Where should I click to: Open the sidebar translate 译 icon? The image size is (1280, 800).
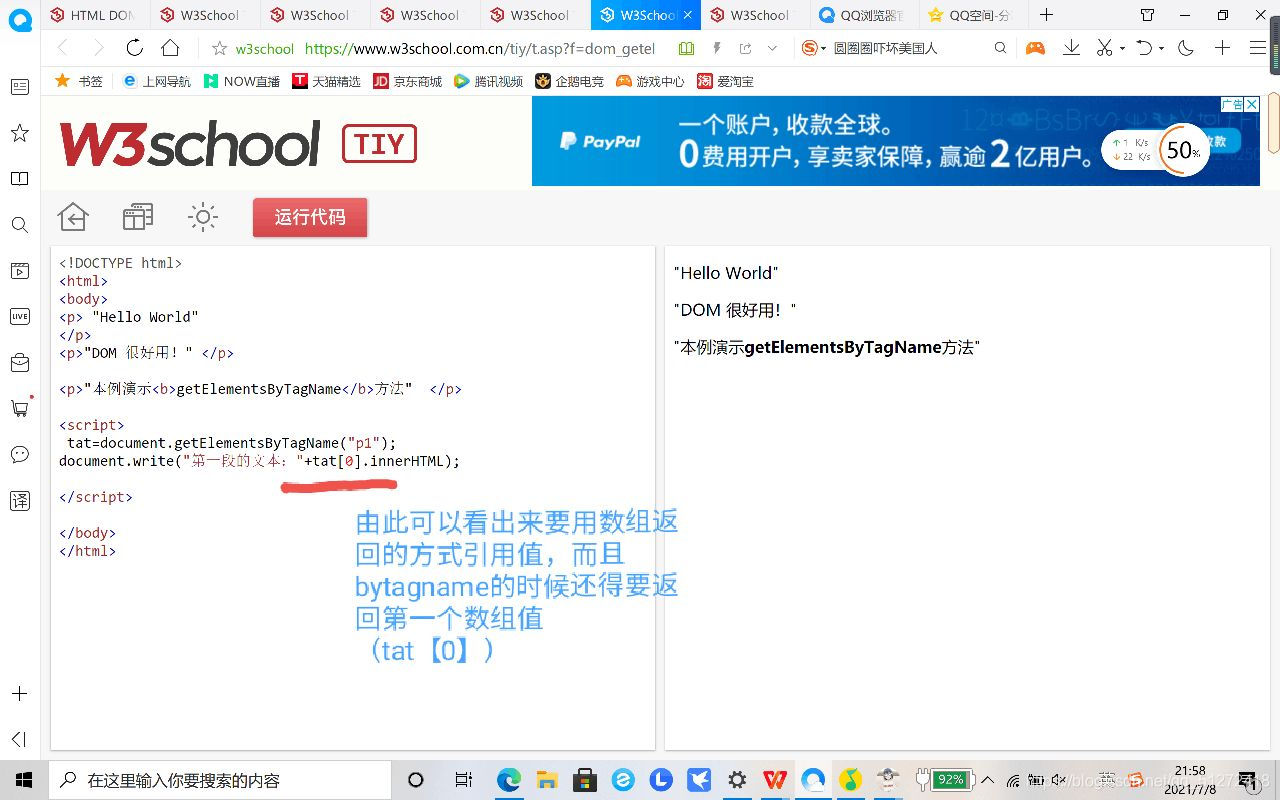19,500
